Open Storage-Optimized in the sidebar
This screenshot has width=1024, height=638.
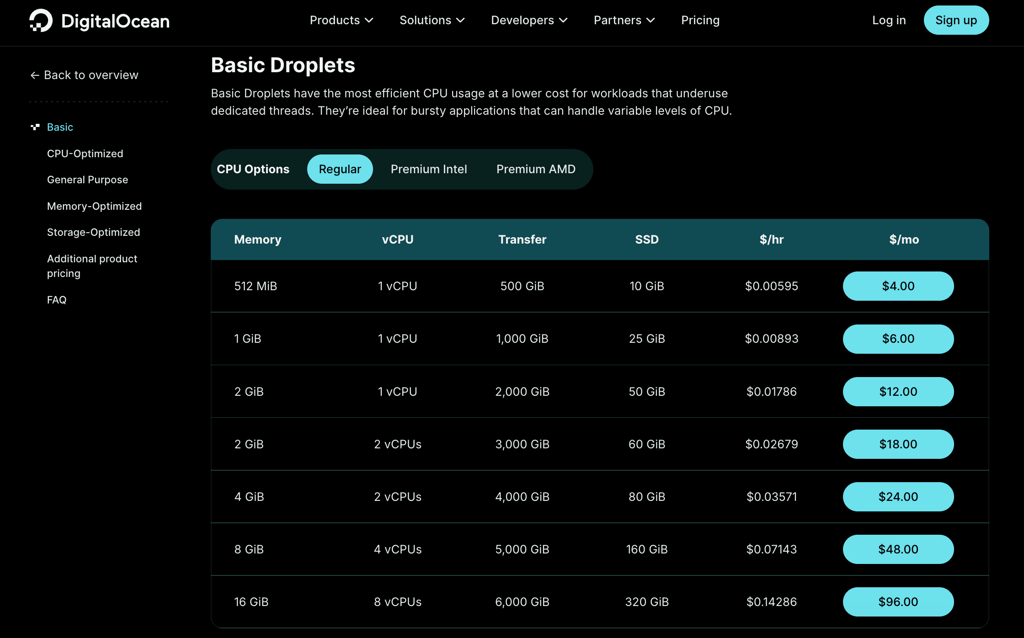pyautogui.click(x=93, y=232)
